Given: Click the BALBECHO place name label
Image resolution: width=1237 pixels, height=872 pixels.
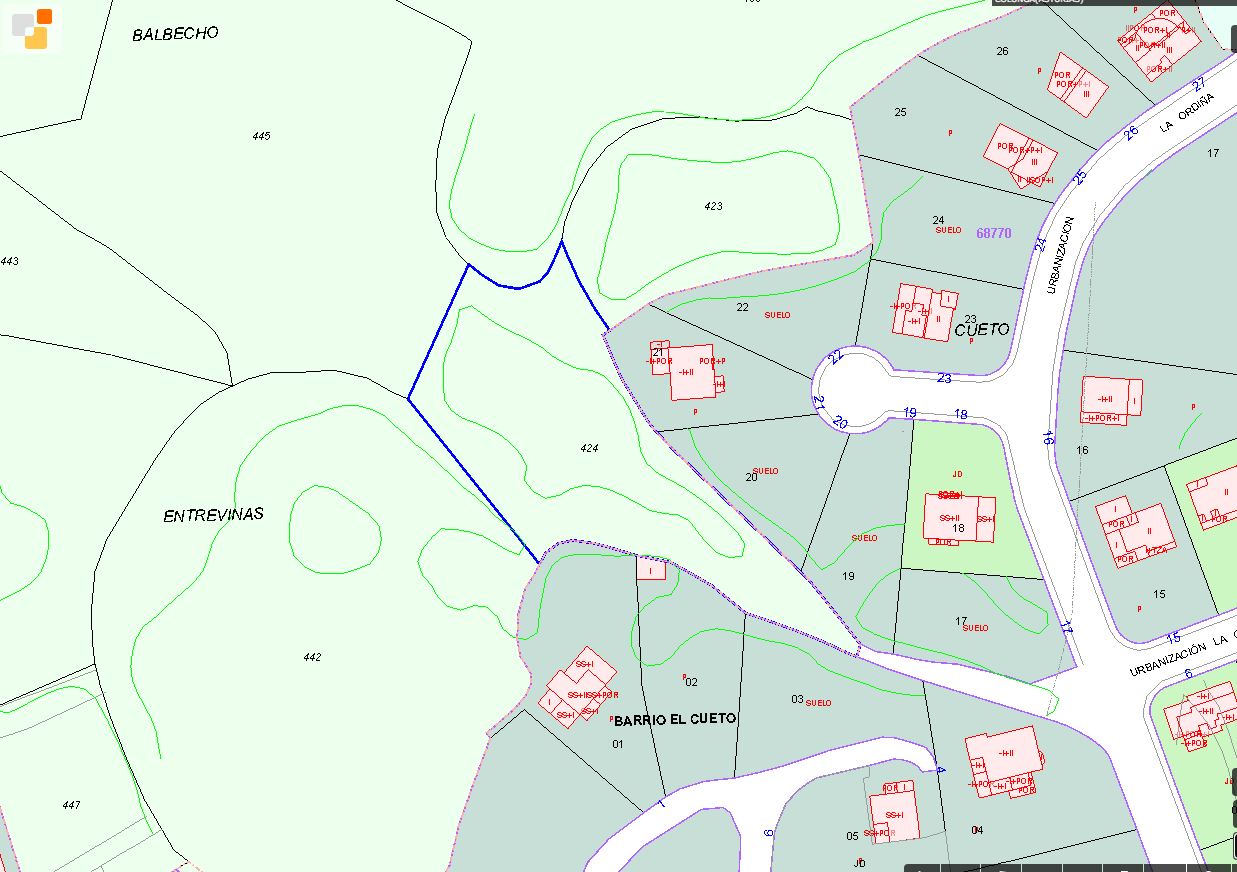Looking at the screenshot, I should pos(175,33).
